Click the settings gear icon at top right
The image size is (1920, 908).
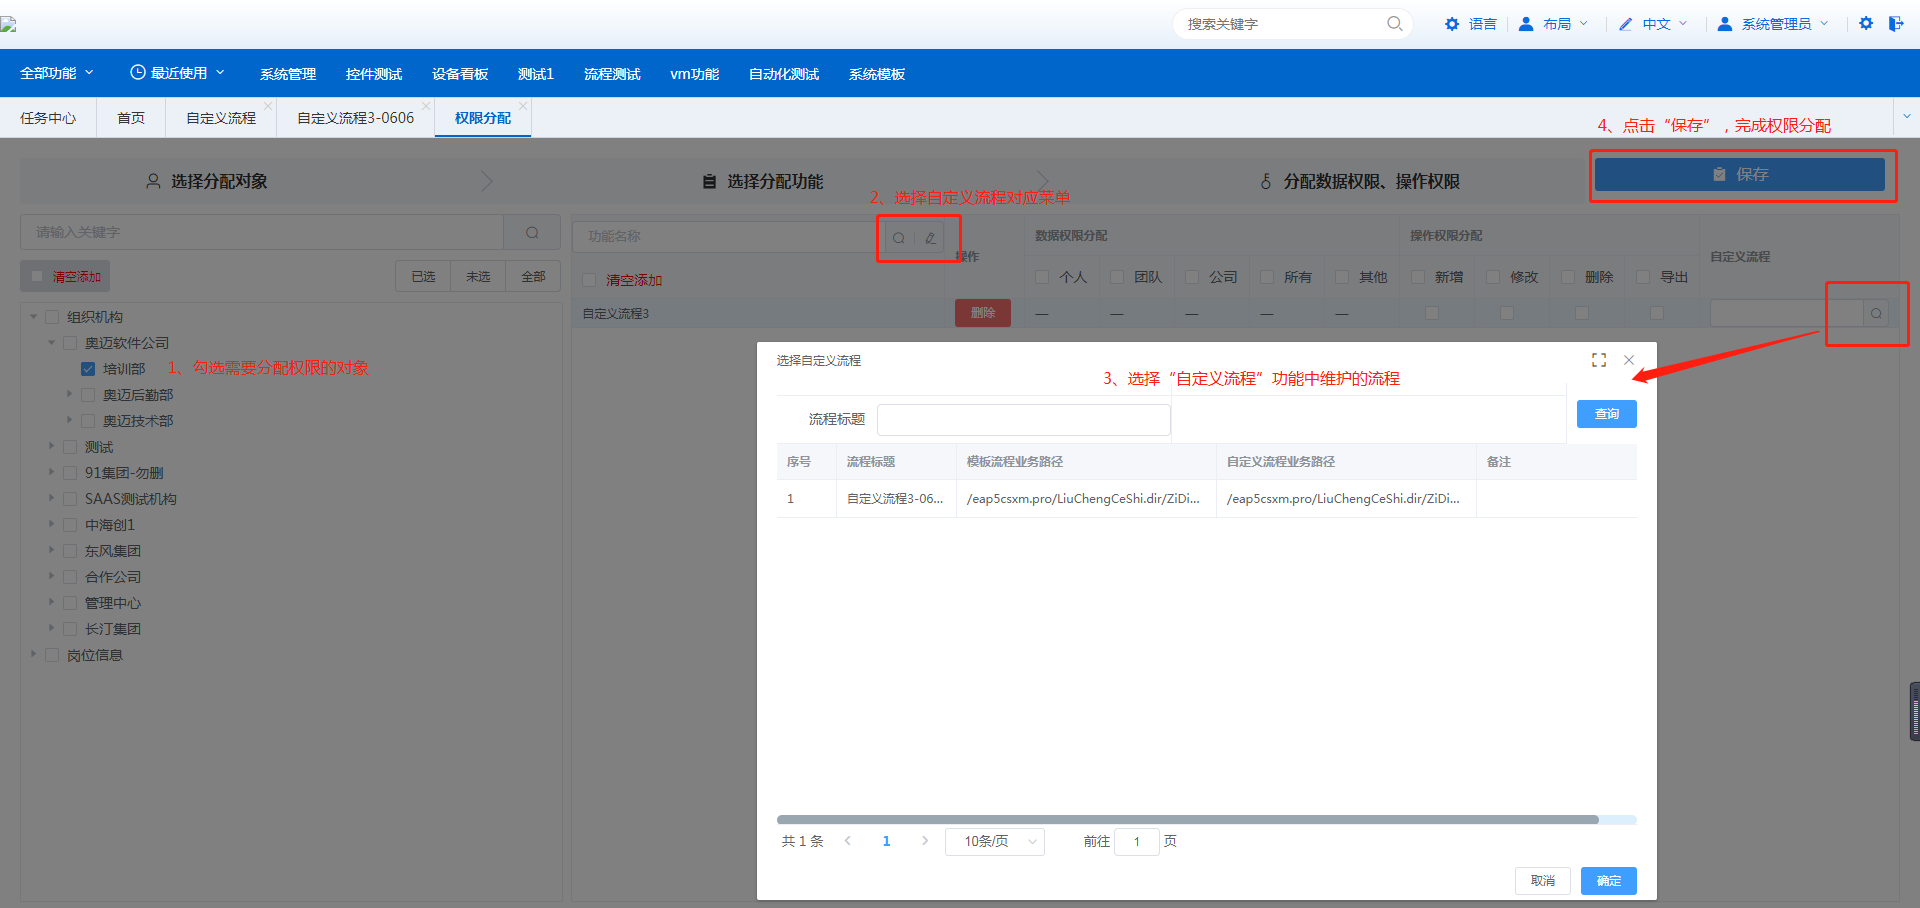[1866, 23]
